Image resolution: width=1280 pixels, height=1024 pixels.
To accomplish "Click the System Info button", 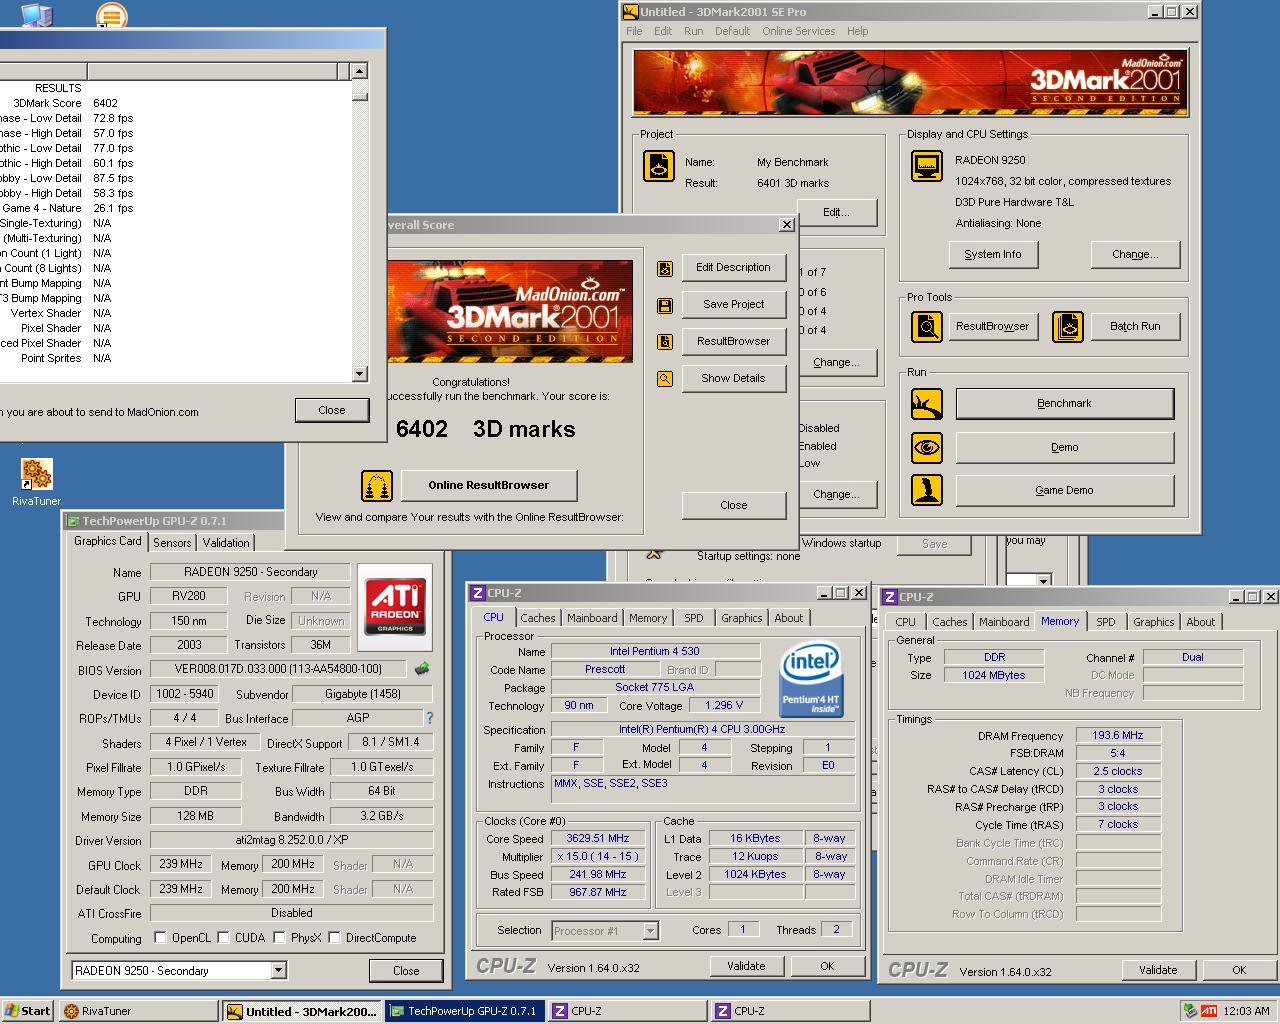I will click(993, 255).
